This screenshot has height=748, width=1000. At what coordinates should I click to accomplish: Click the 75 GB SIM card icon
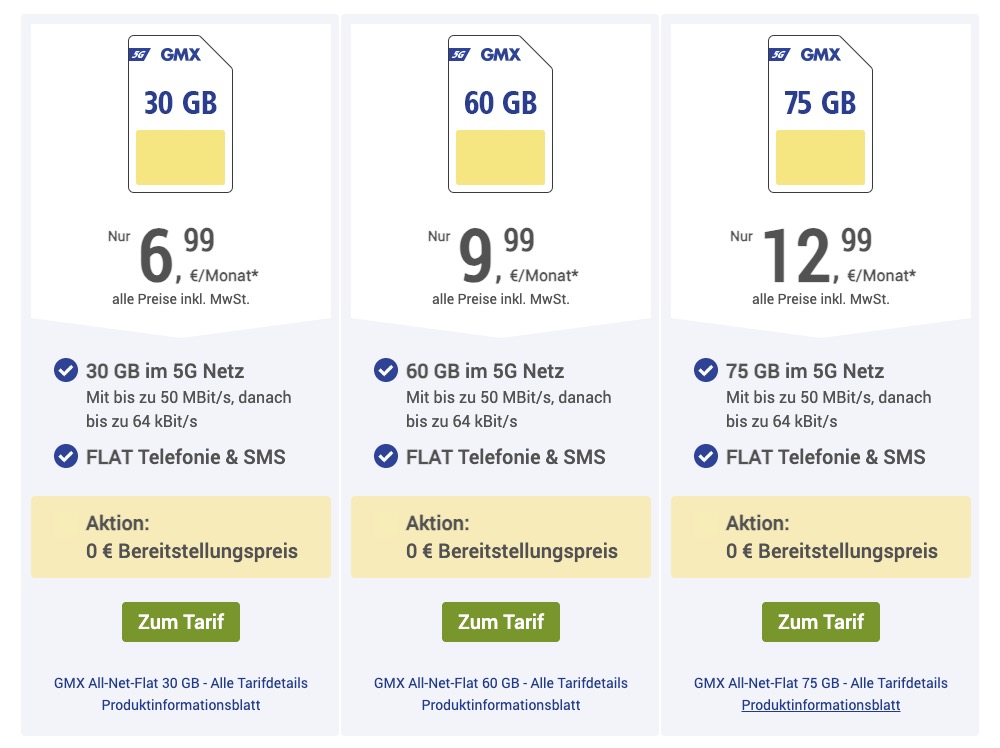[820, 113]
